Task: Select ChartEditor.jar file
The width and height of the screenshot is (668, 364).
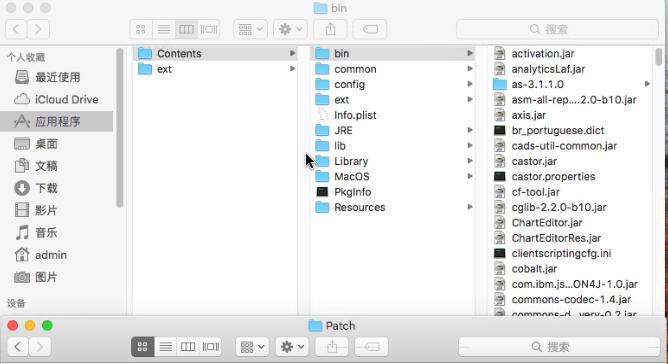Action: (x=571, y=222)
